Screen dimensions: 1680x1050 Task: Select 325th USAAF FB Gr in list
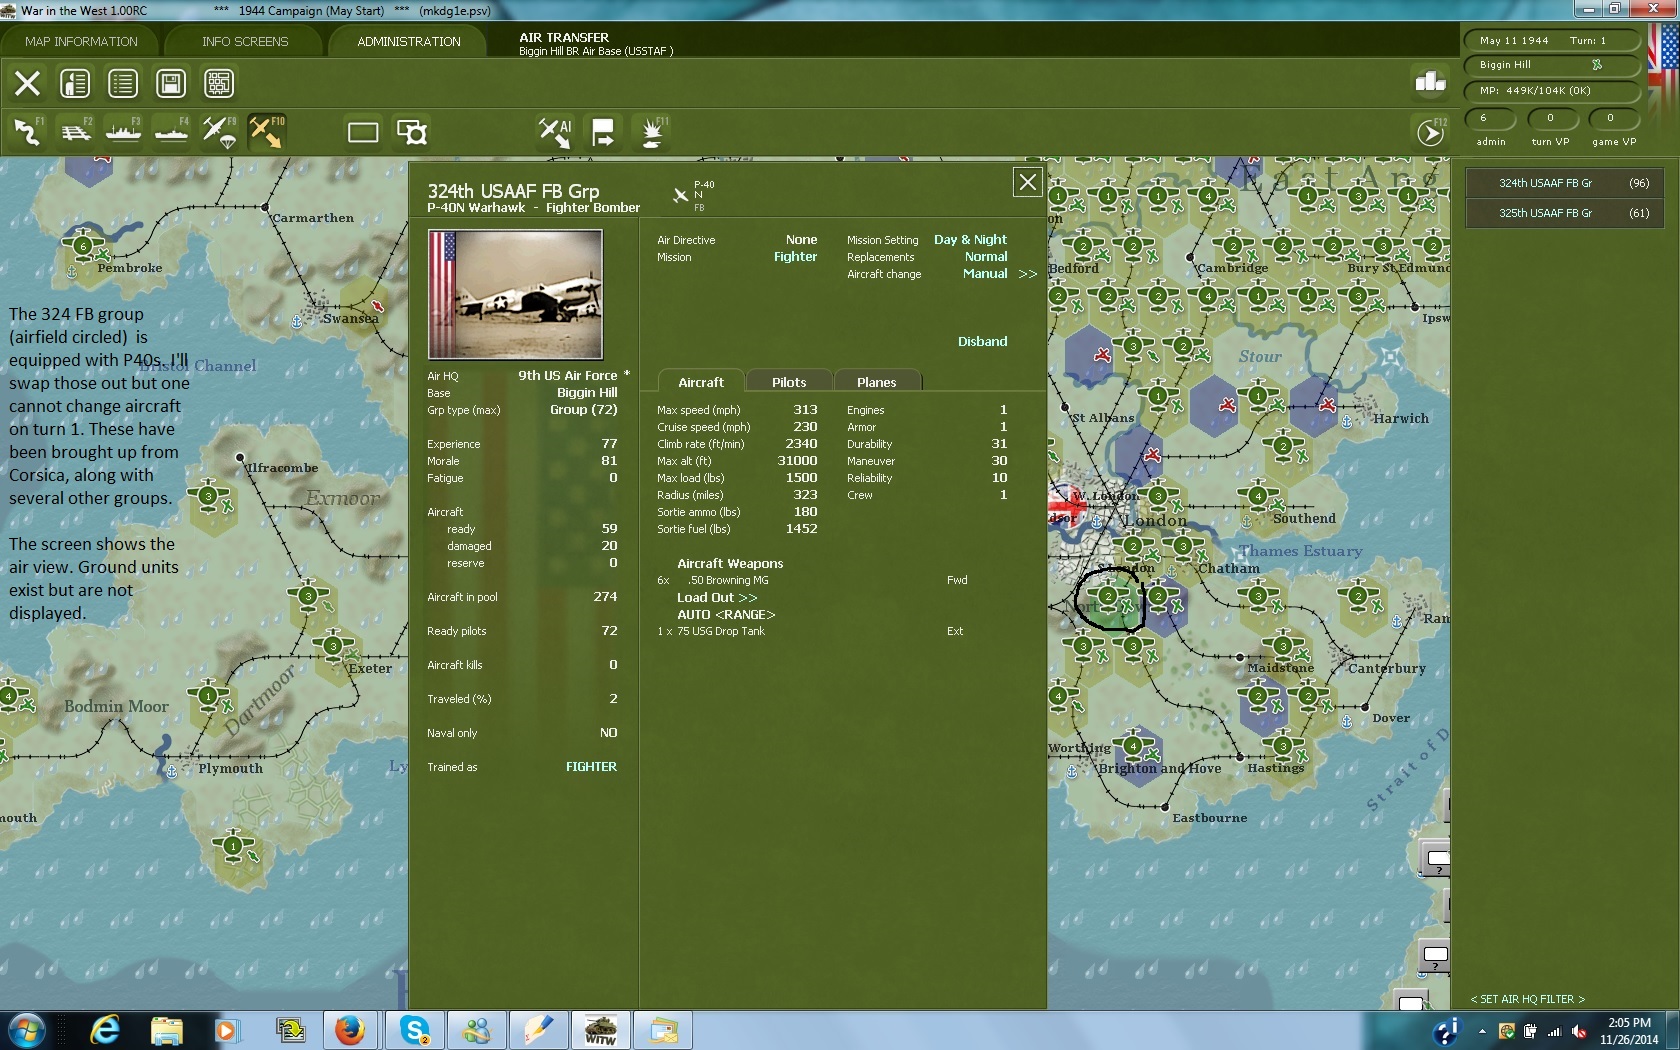click(x=1564, y=213)
